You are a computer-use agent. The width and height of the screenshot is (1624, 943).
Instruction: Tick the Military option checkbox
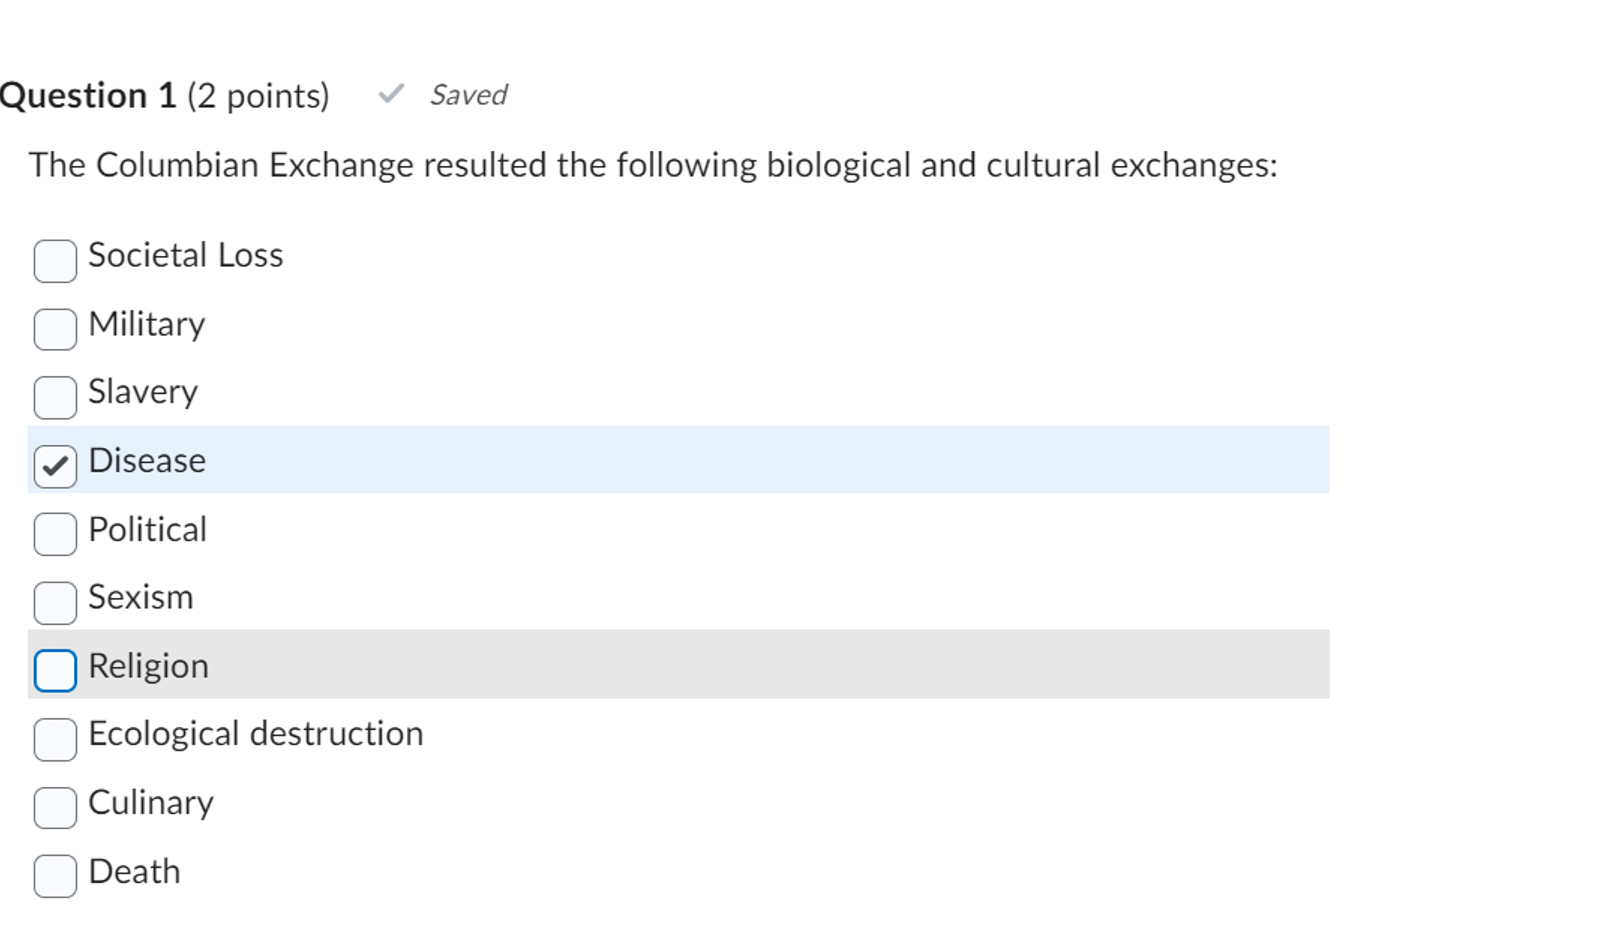55,329
